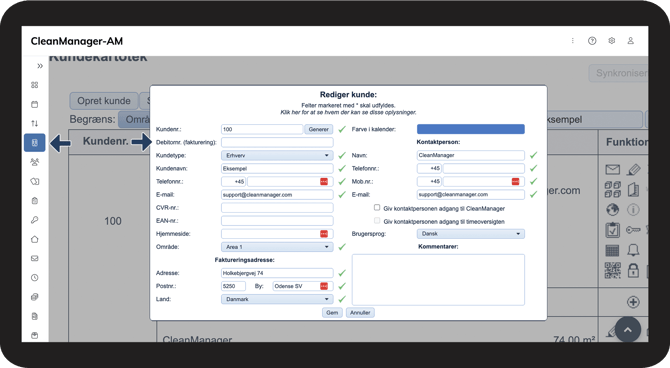Click the customer E-mail input field
This screenshot has width=670, height=368.
click(x=277, y=194)
